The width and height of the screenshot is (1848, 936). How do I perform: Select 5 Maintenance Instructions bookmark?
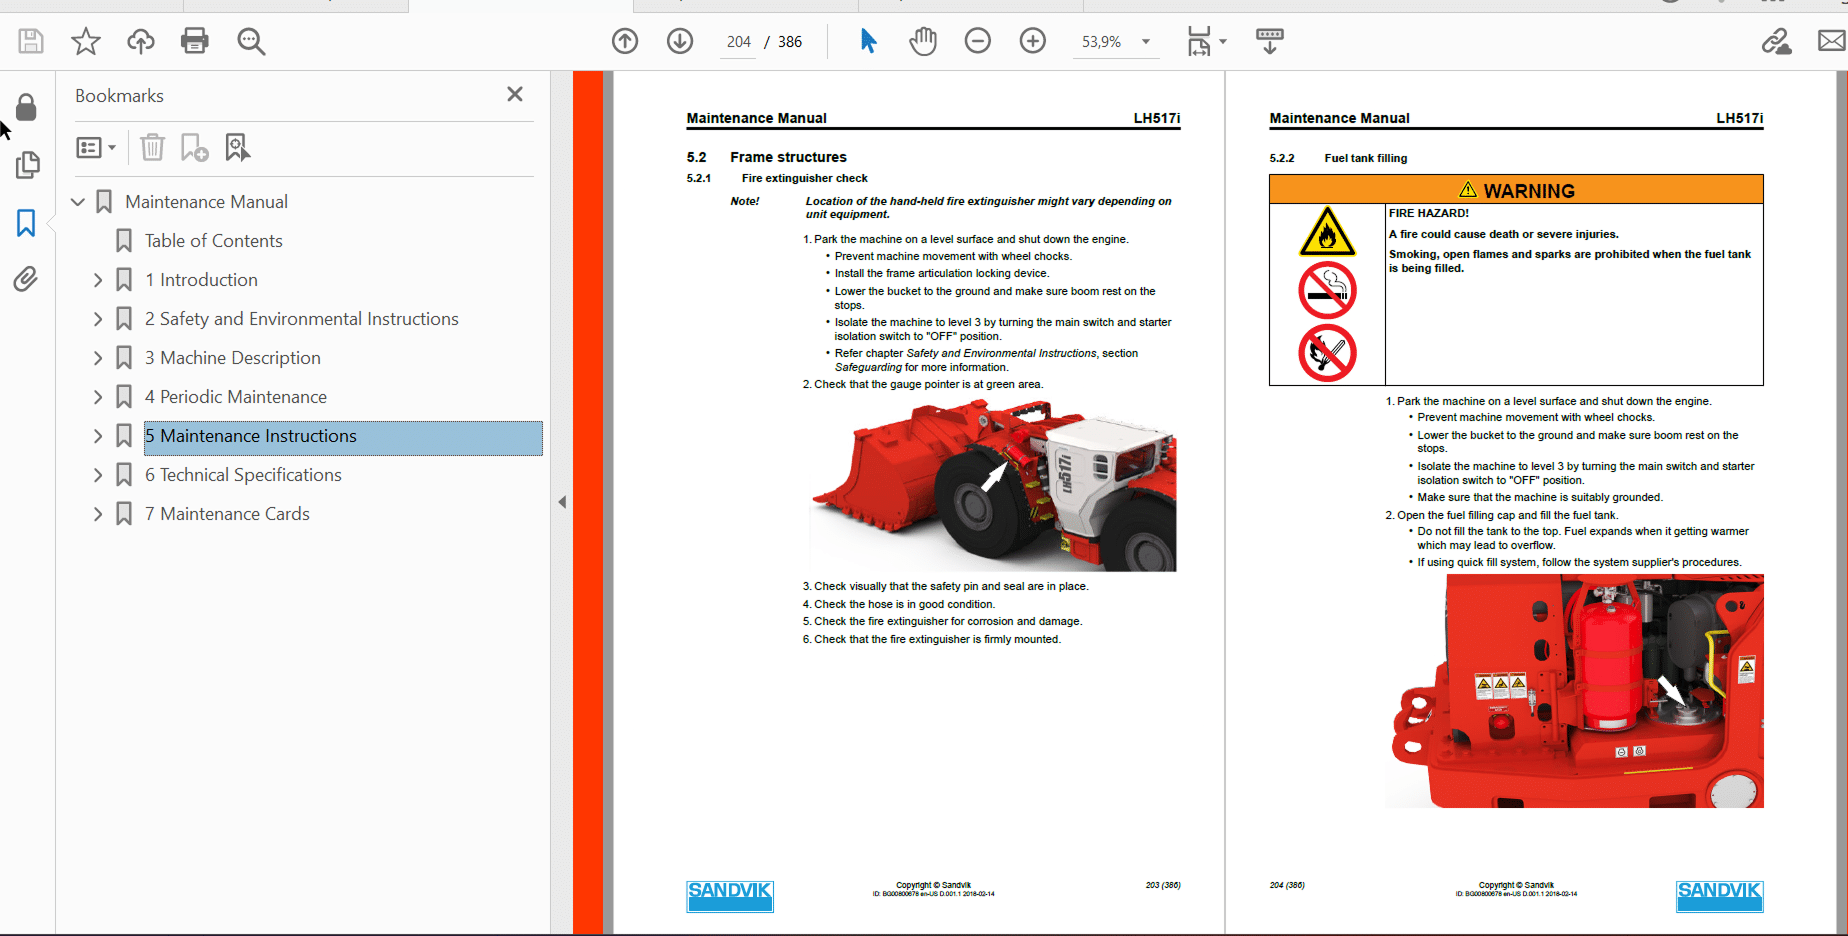343,437
